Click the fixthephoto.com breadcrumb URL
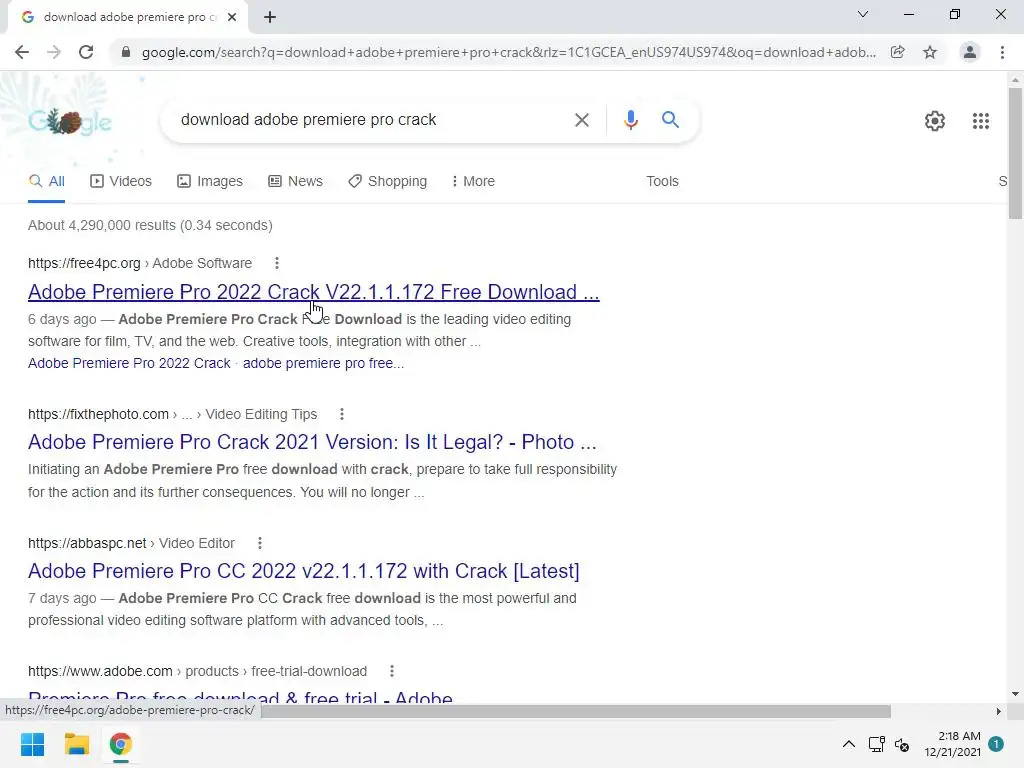Screen dimensions: 1024x768 click(x=172, y=414)
